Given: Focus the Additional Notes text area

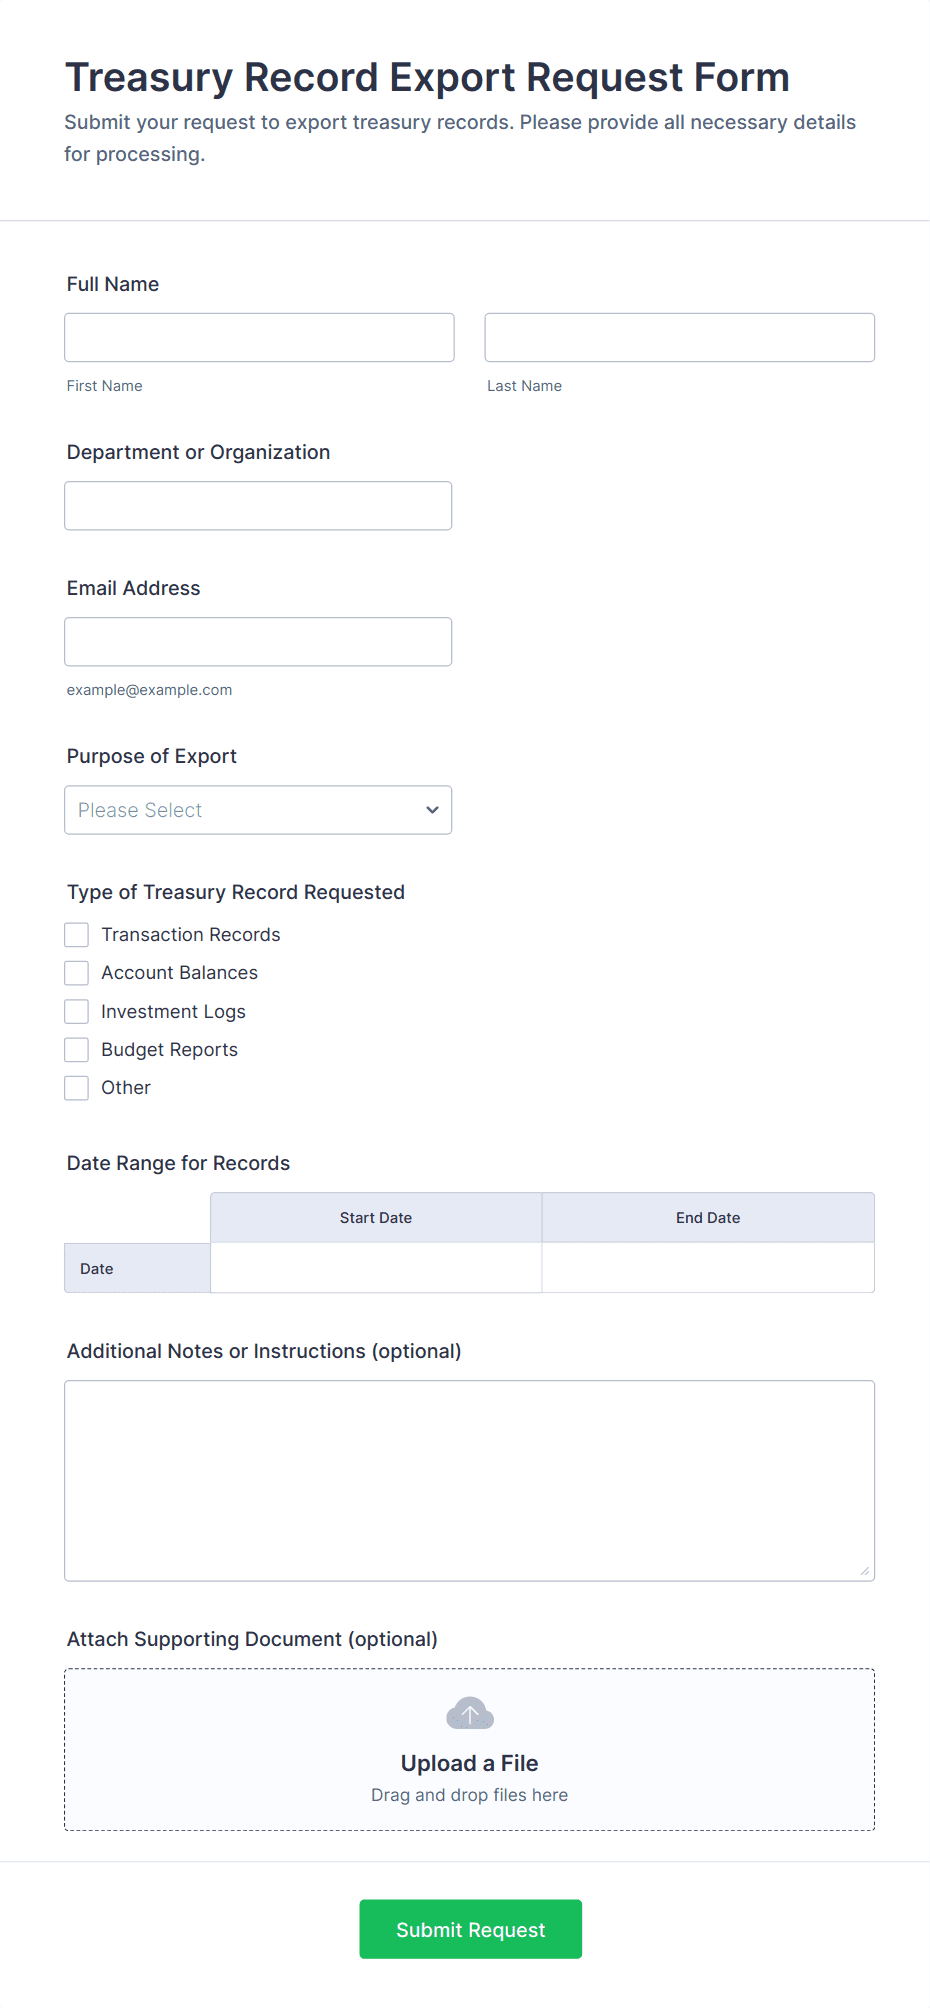Looking at the screenshot, I should pyautogui.click(x=469, y=1480).
